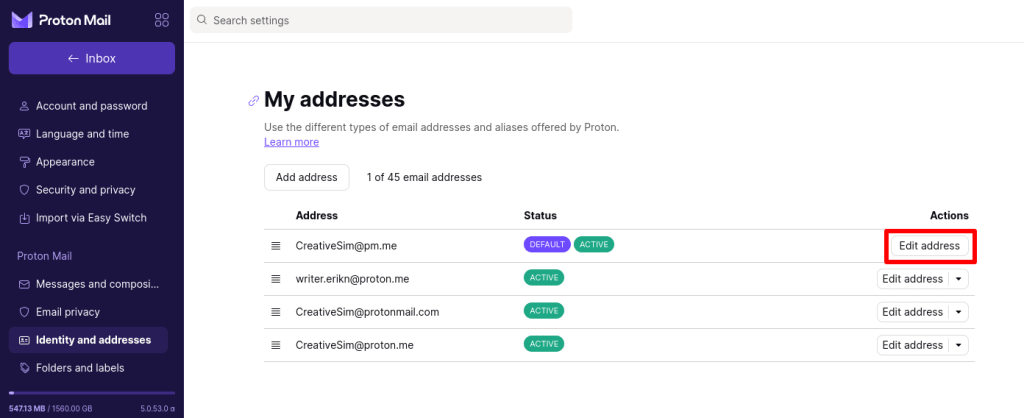Edit address for CreativeSim@pm.me
The width and height of the screenshot is (1024, 418).
coord(929,246)
